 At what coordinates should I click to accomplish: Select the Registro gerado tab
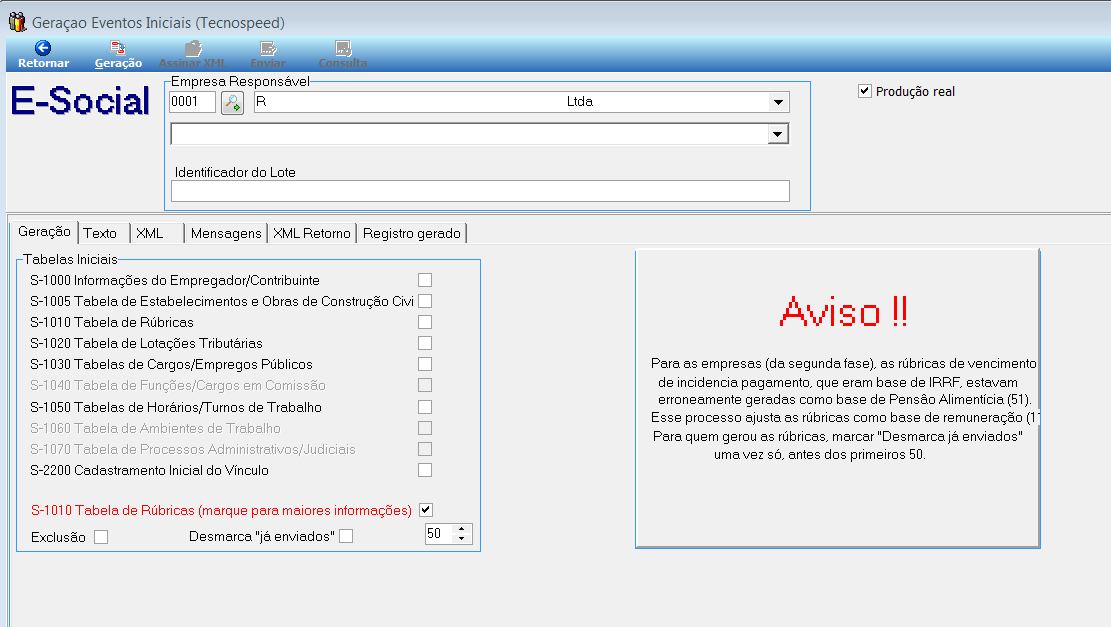[411, 233]
